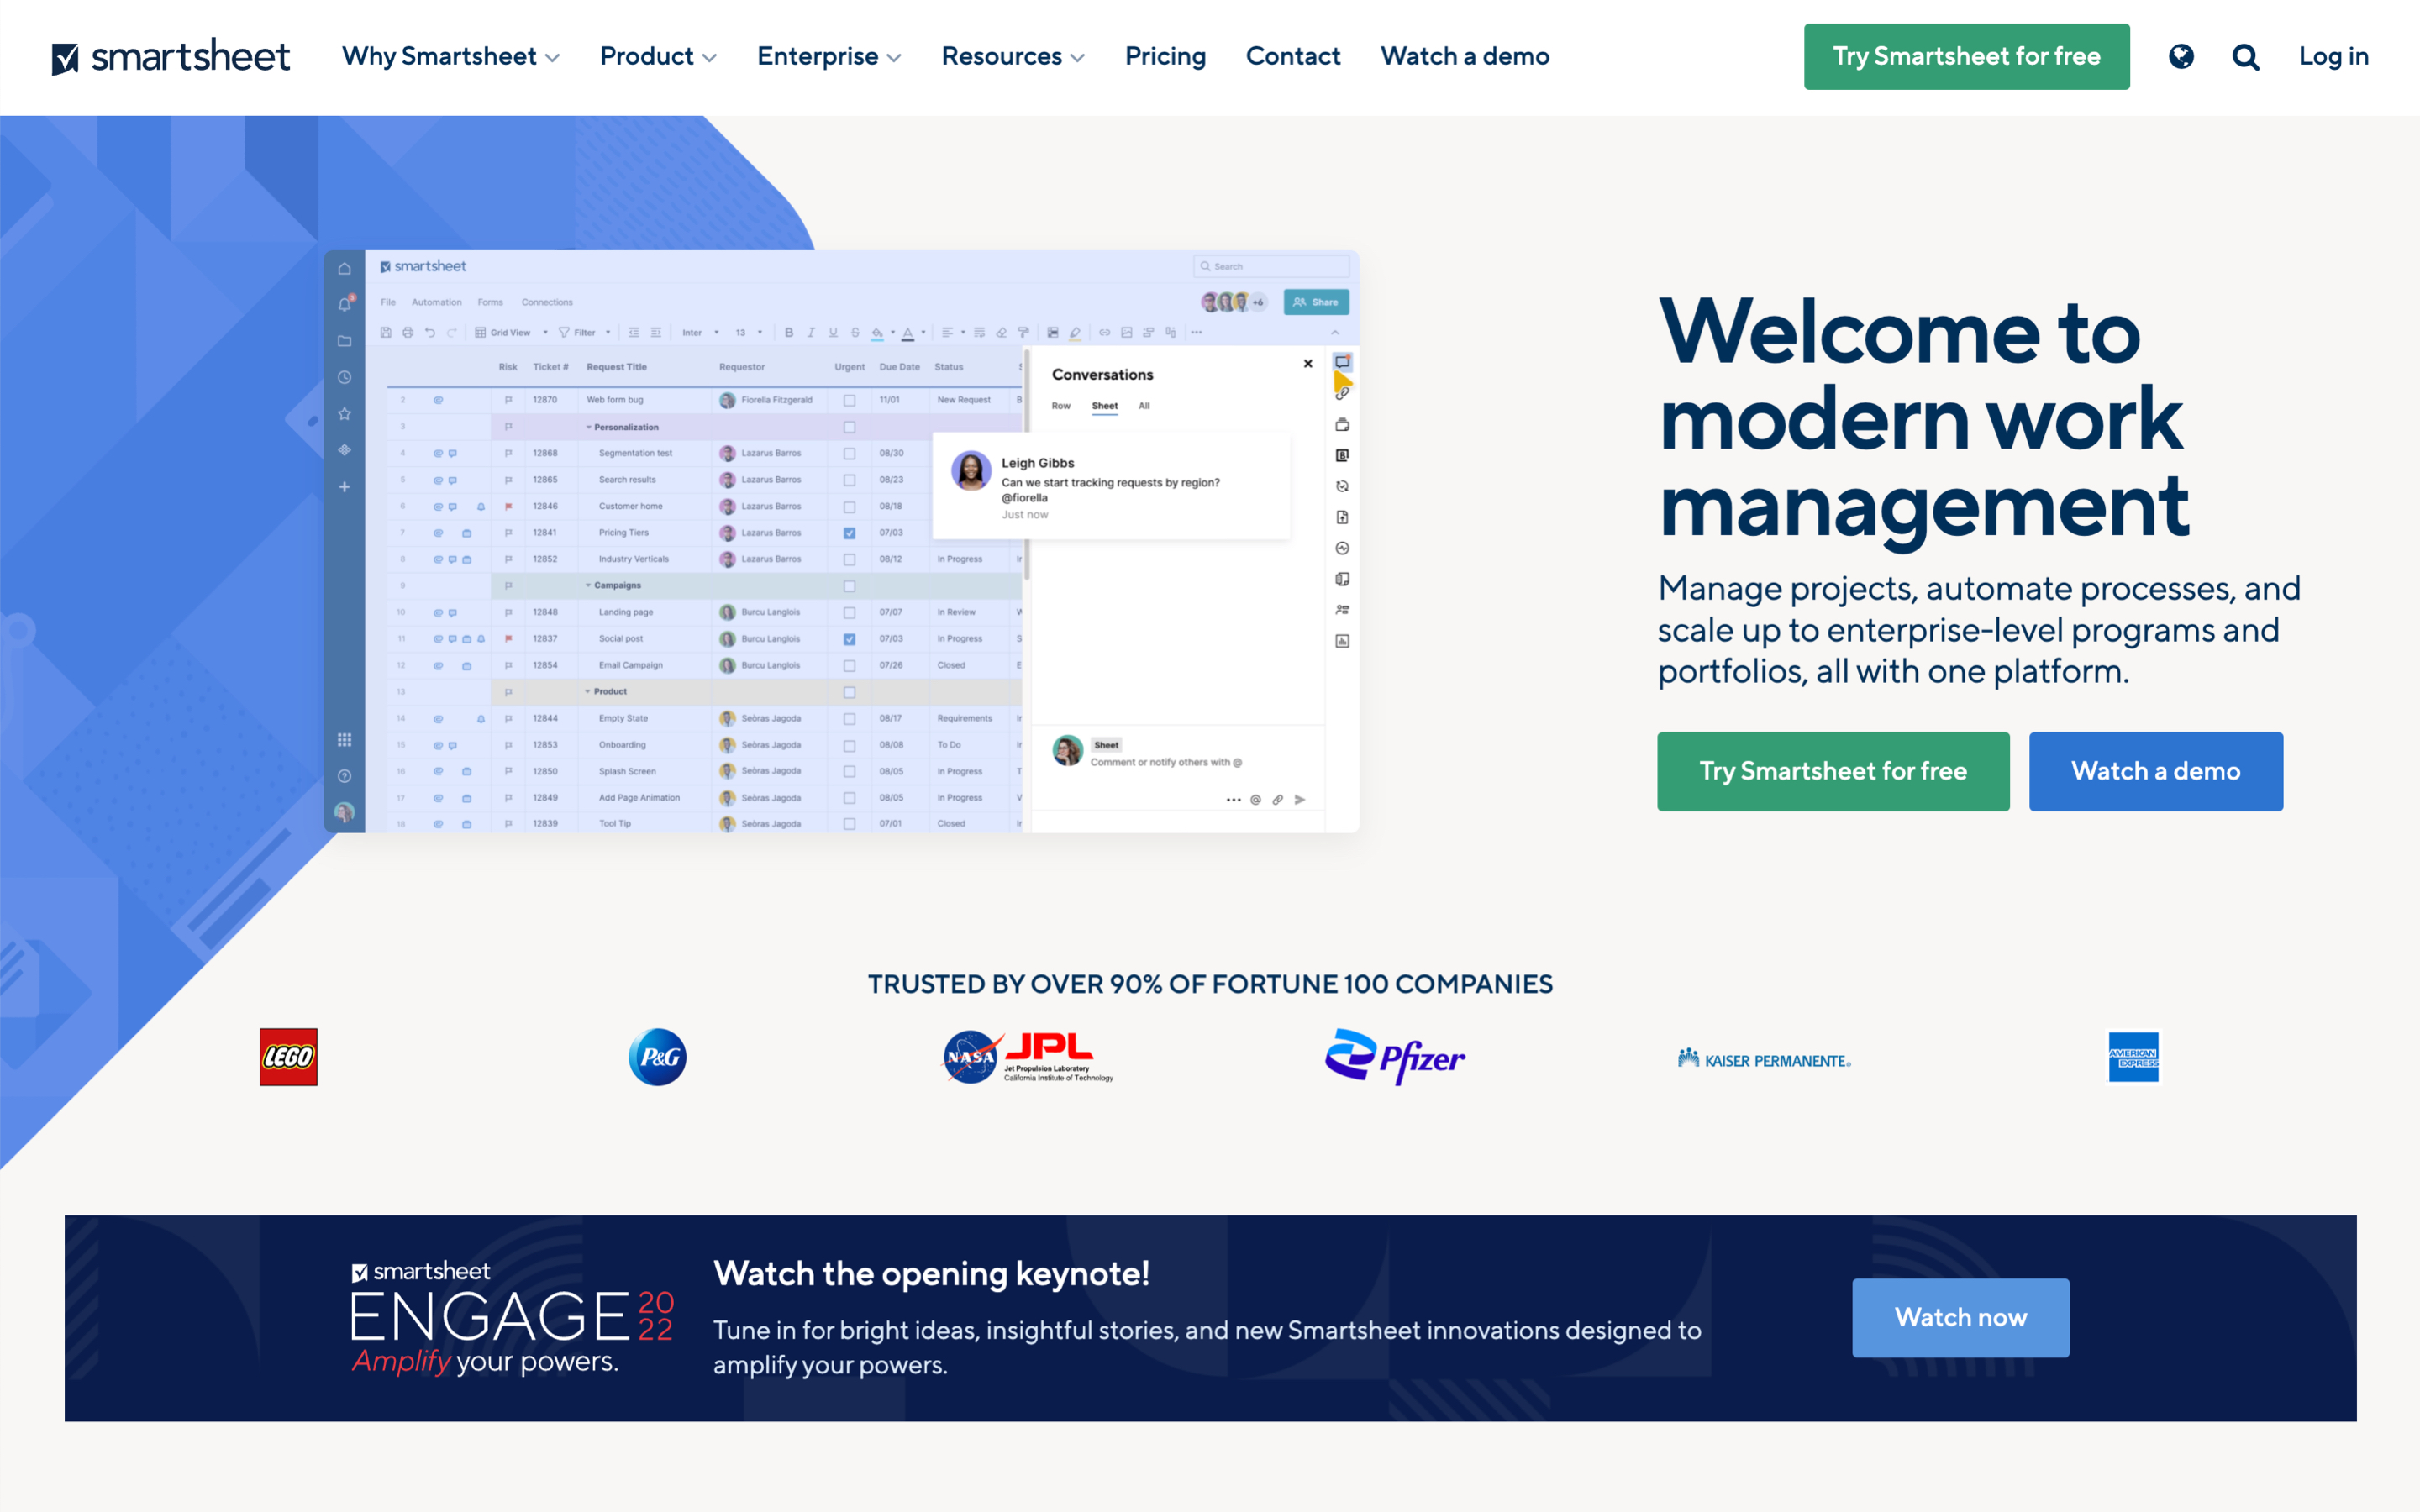Click the Watch now button in the ENGAGE banner

coord(1960,1317)
